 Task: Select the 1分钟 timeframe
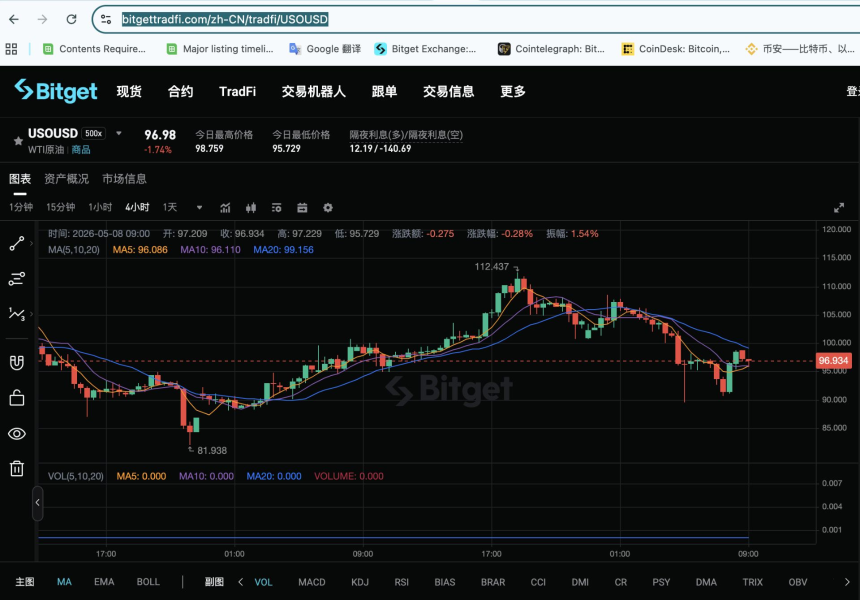(x=21, y=207)
